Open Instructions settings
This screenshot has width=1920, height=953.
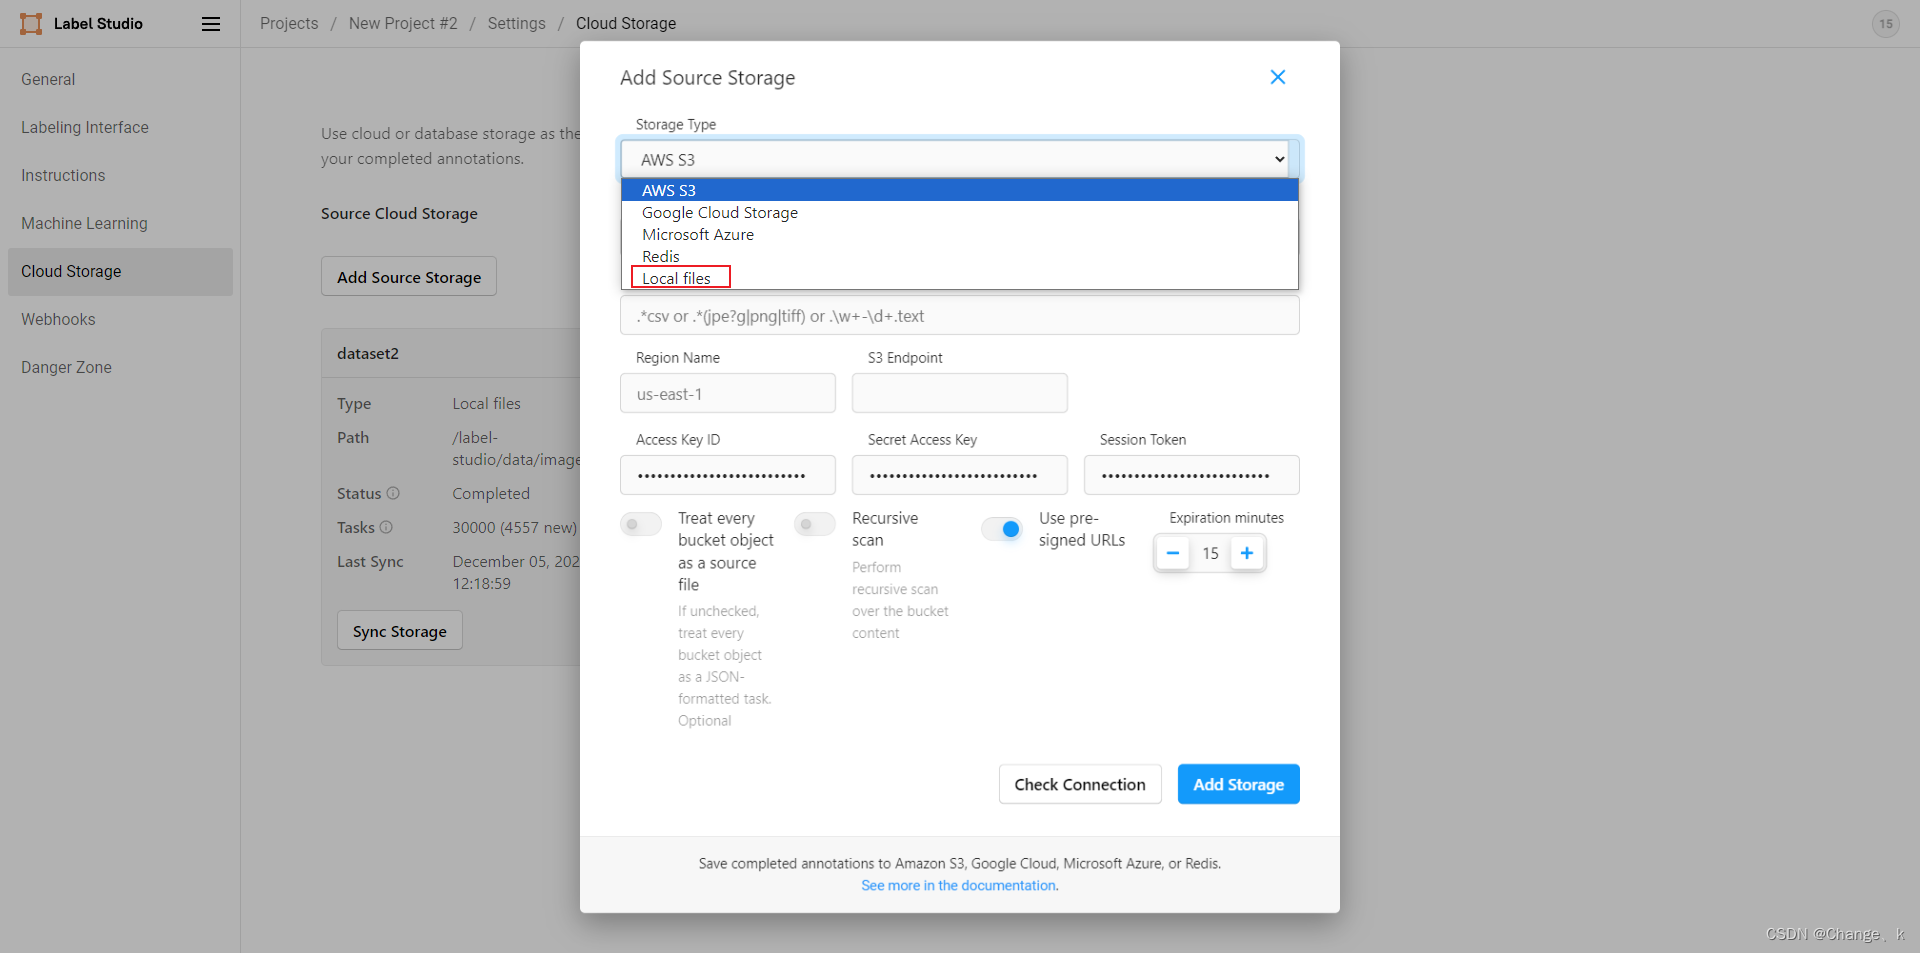pyautogui.click(x=120, y=175)
